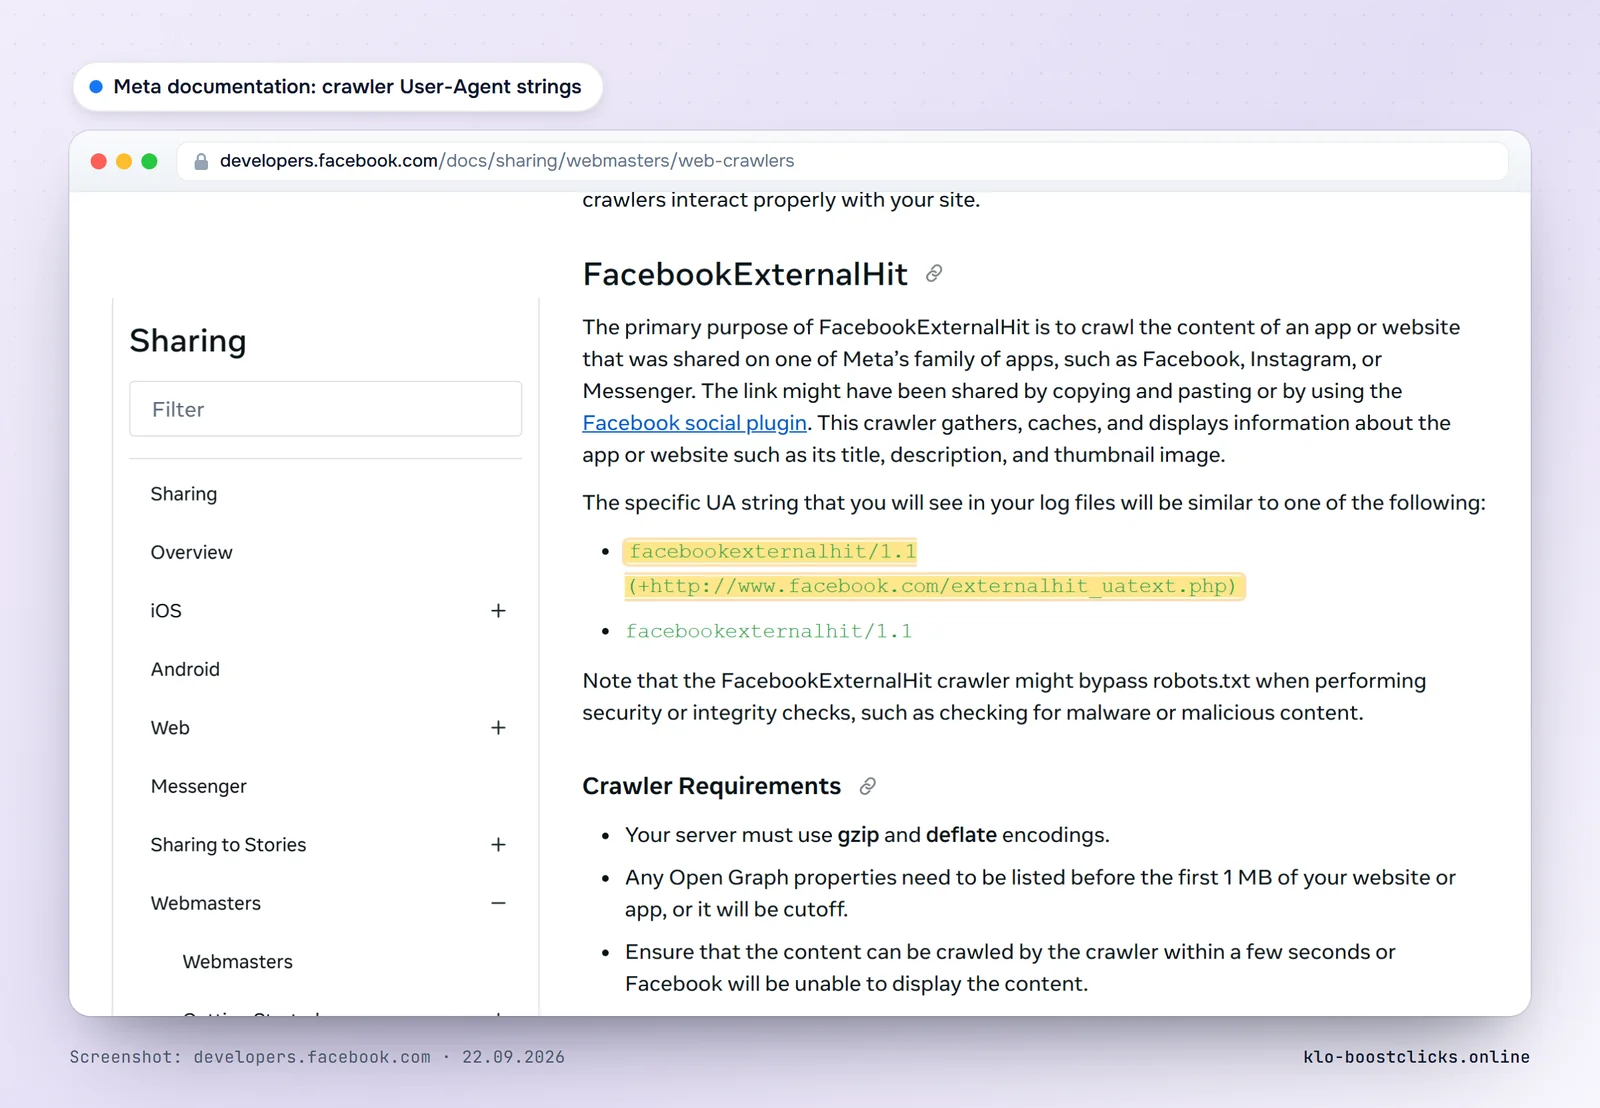Copy anchor link beside Crawler Requirements heading
This screenshot has width=1600, height=1108.
pos(868,787)
